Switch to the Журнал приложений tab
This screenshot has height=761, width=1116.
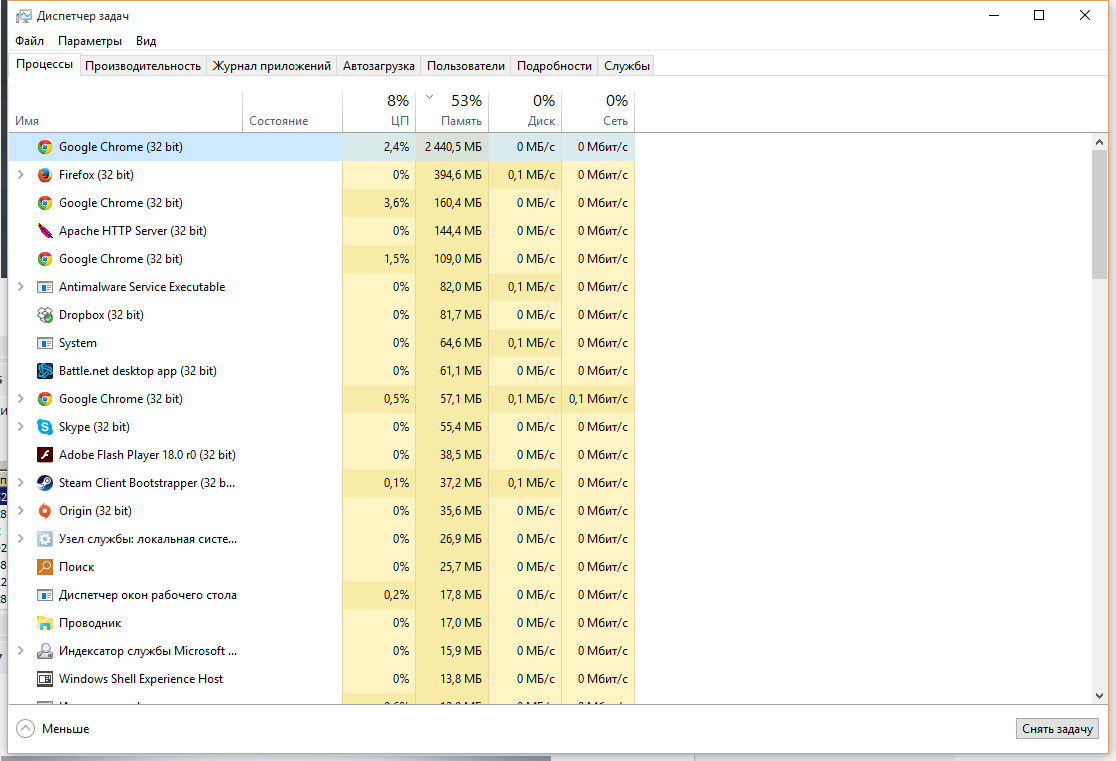pos(272,66)
